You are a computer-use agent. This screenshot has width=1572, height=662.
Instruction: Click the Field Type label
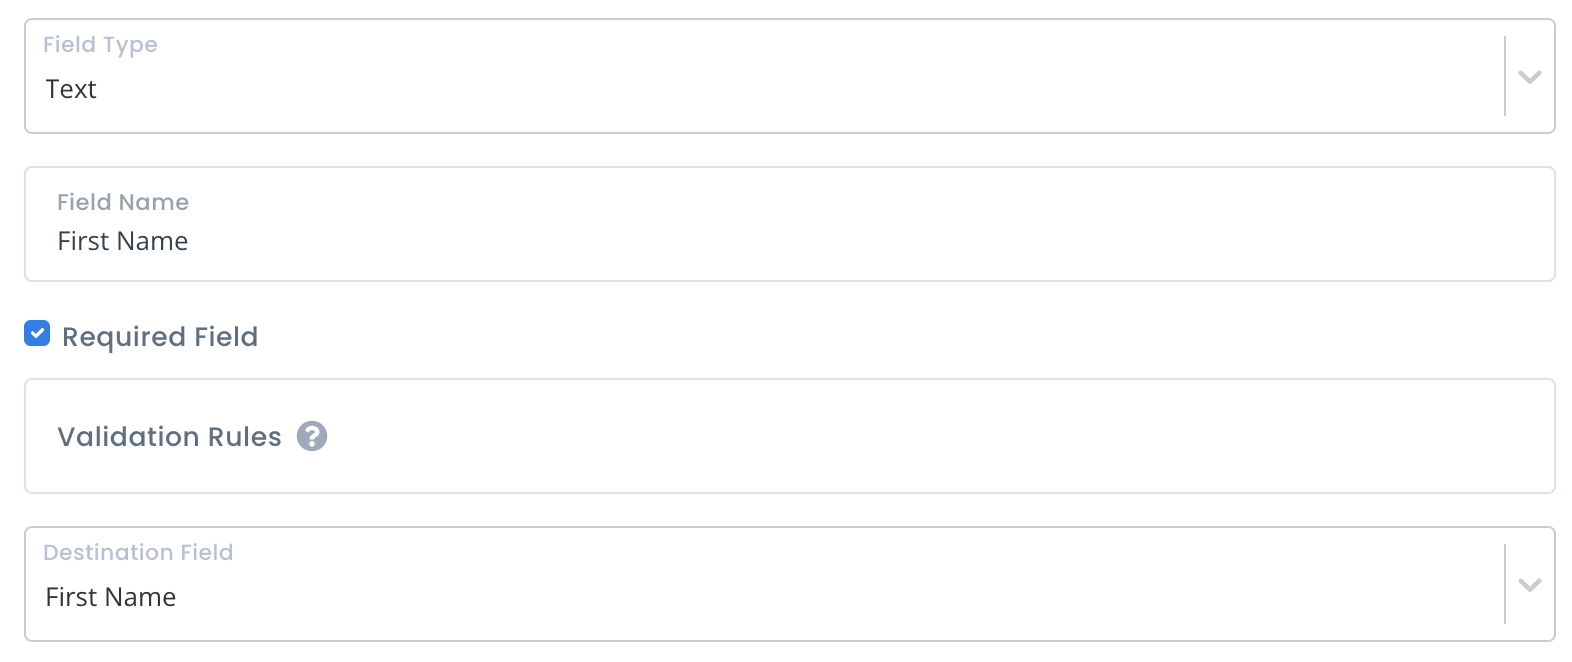pyautogui.click(x=100, y=45)
